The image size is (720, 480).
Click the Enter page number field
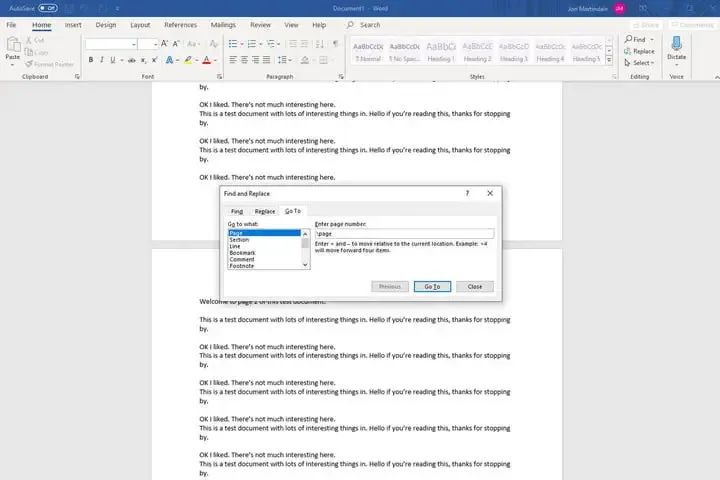pyautogui.click(x=404, y=233)
